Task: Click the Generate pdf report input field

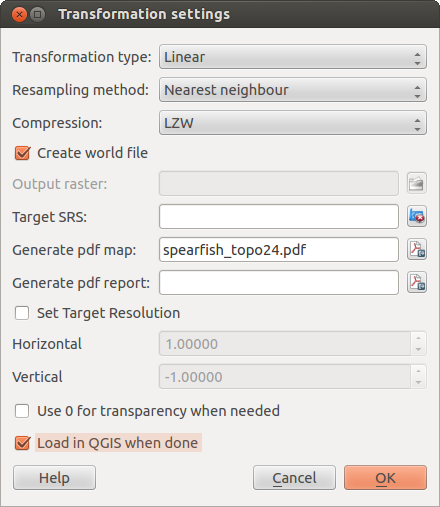Action: (x=279, y=282)
